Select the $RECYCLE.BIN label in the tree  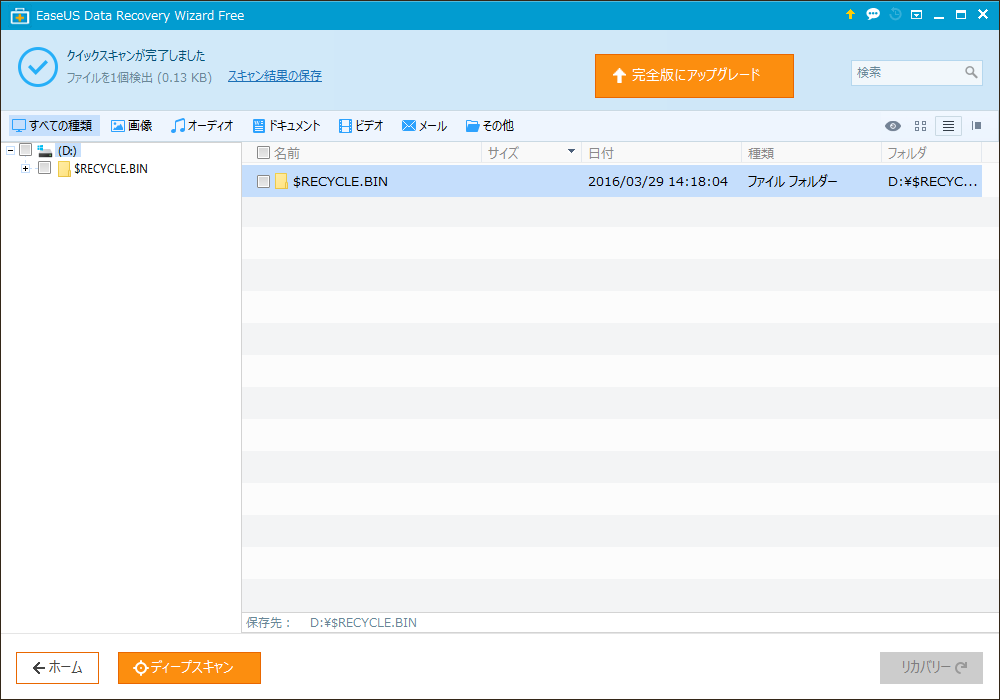pos(111,168)
